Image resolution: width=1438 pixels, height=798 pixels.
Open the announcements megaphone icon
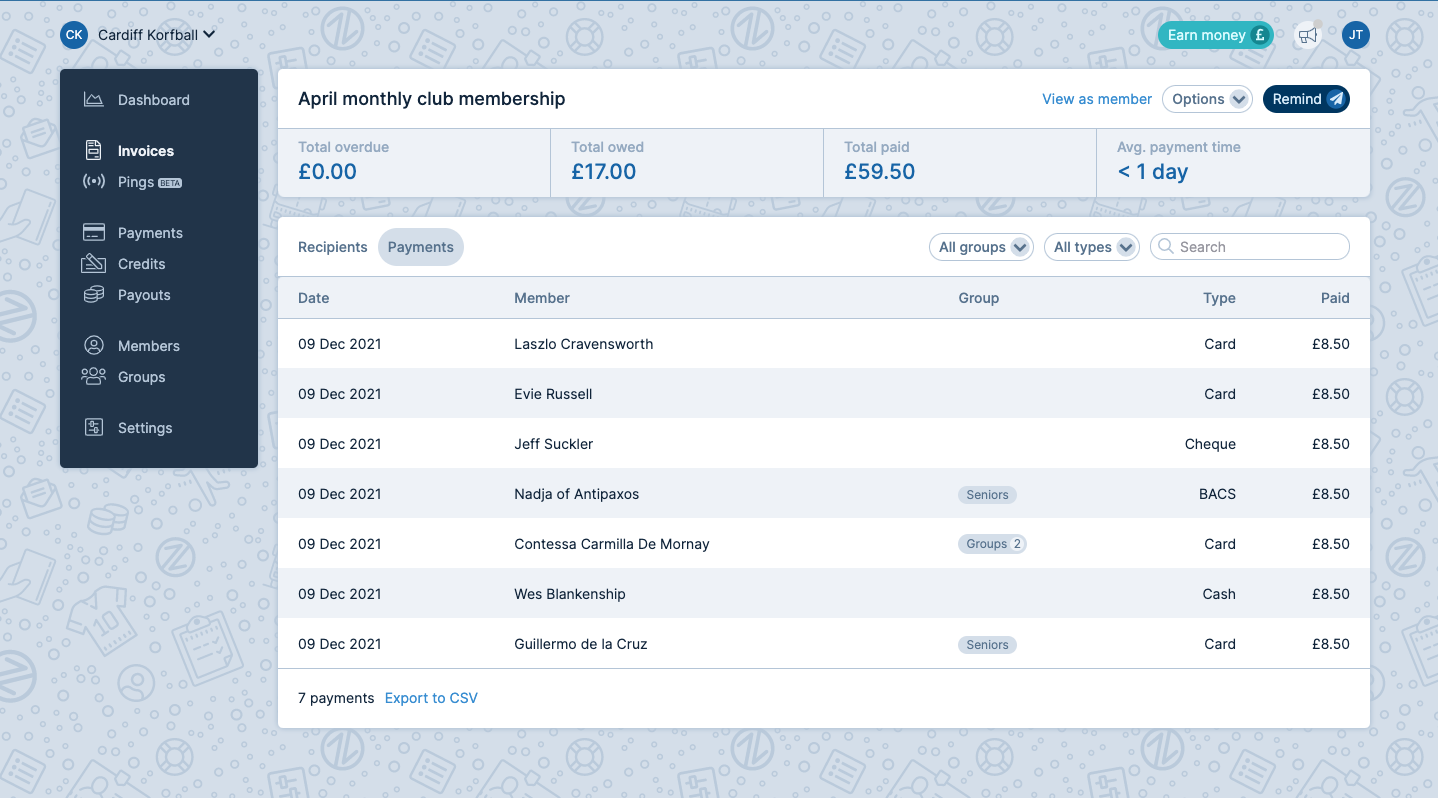pyautogui.click(x=1307, y=35)
